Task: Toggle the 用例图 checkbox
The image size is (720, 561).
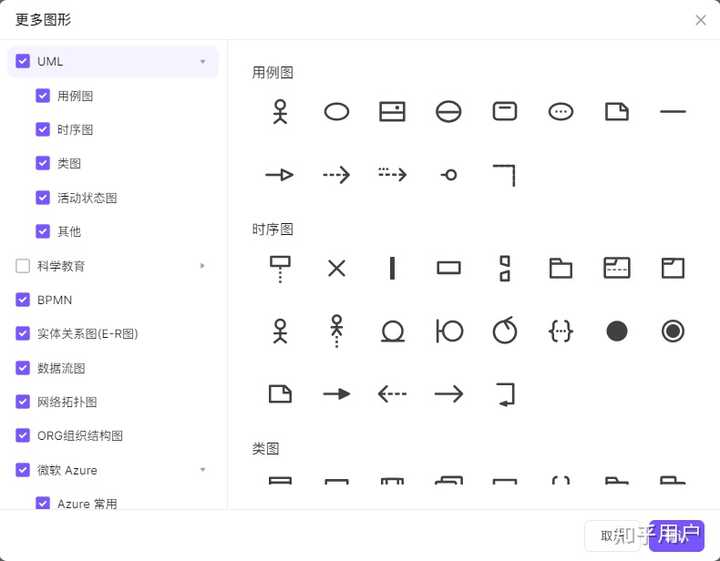Action: click(x=43, y=95)
